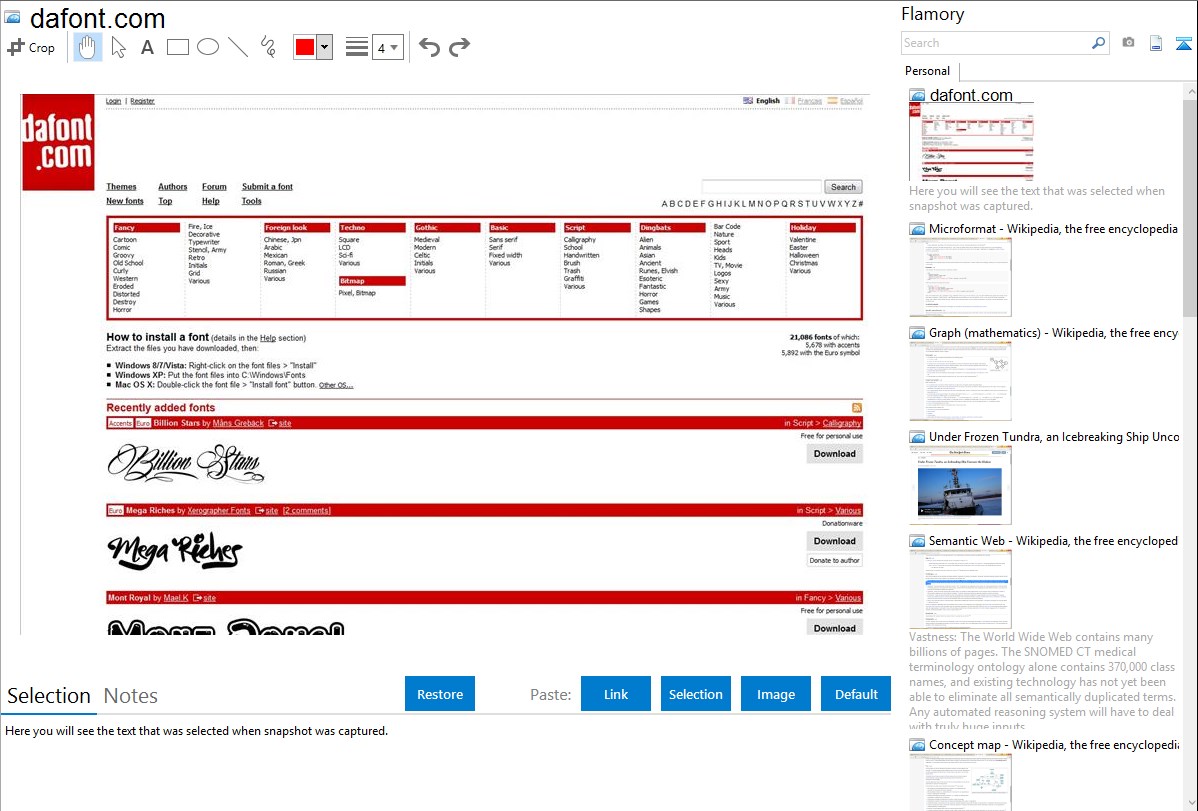The image size is (1198, 811).
Task: Click icon beside Graph (mathematics) title
Action: (x=917, y=333)
